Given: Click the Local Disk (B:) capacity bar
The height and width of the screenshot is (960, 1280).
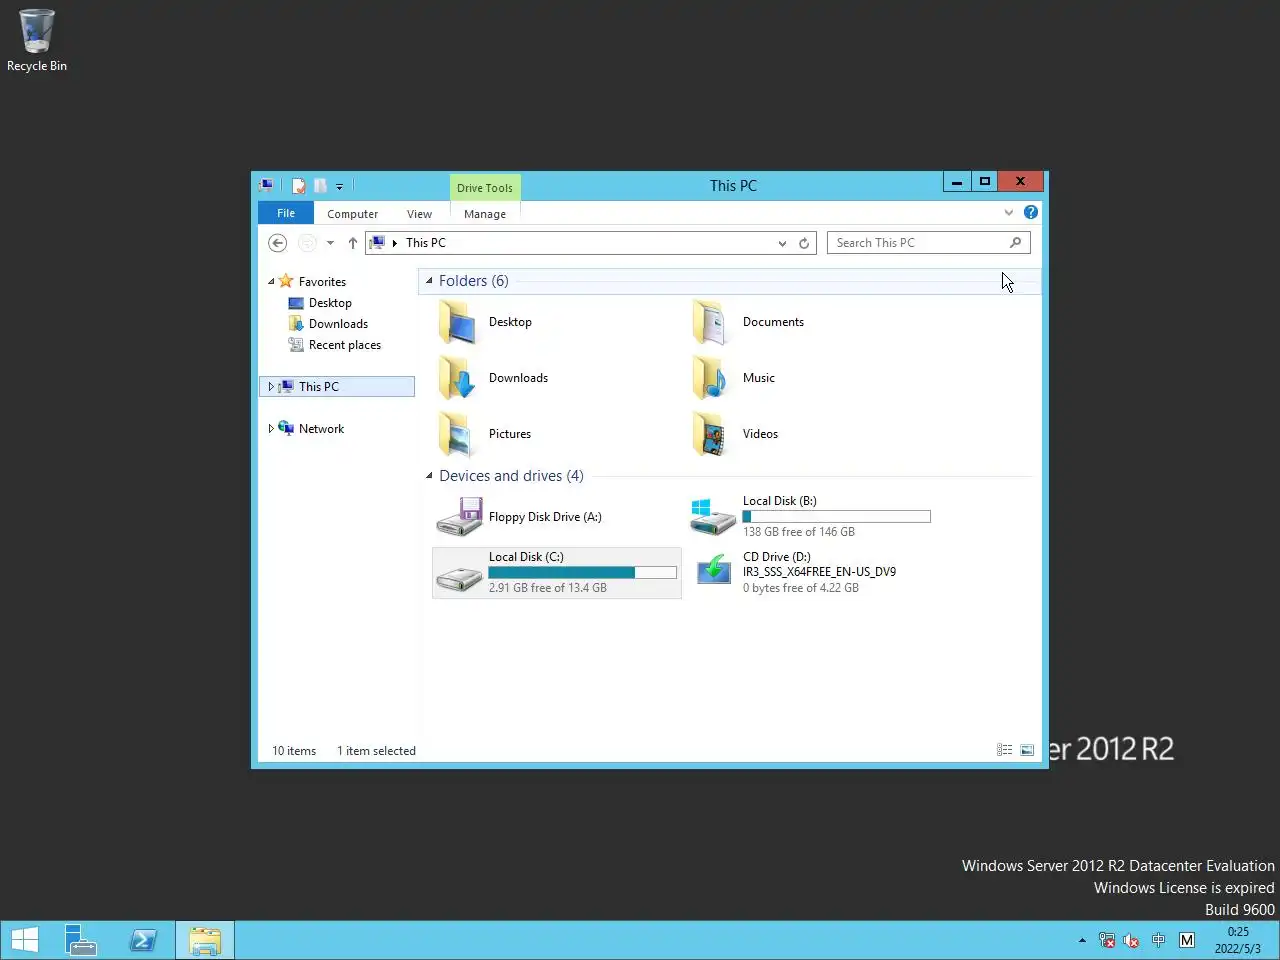Looking at the screenshot, I should tap(836, 517).
